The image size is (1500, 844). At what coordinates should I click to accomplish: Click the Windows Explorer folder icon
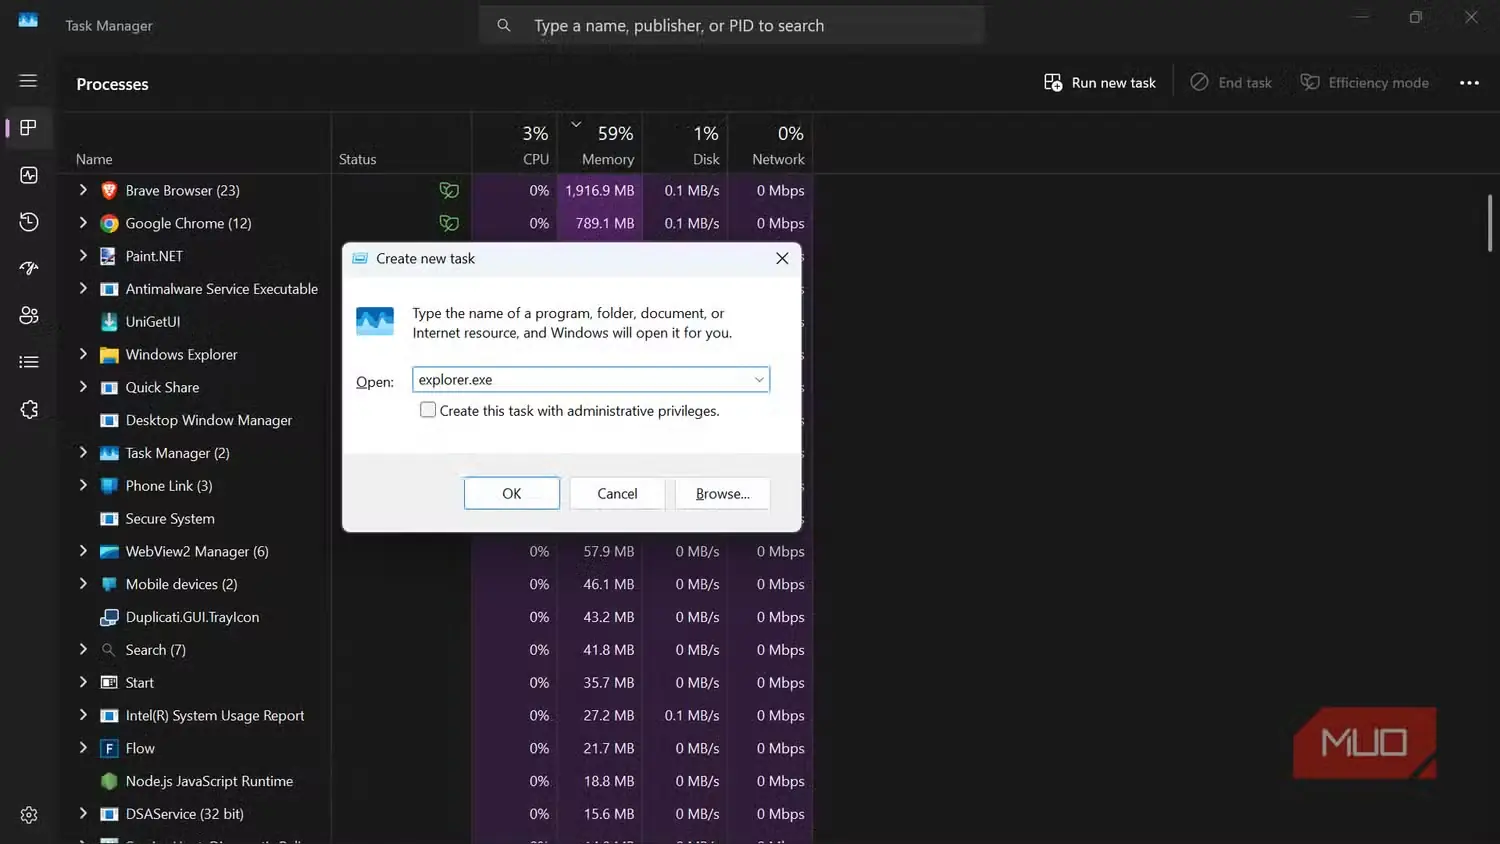coord(109,355)
